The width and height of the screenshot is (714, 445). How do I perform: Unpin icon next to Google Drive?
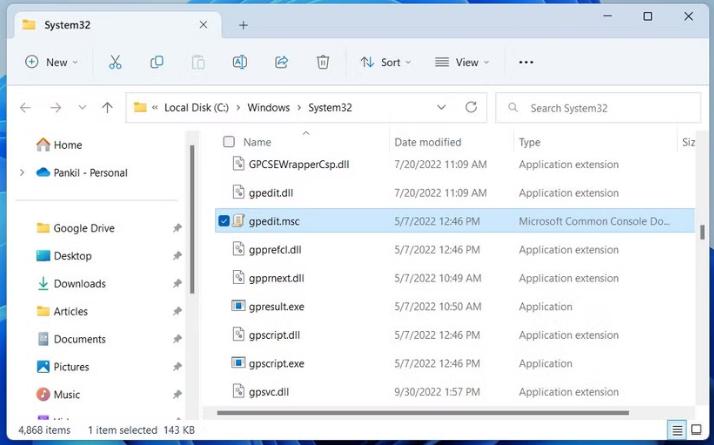(177, 228)
